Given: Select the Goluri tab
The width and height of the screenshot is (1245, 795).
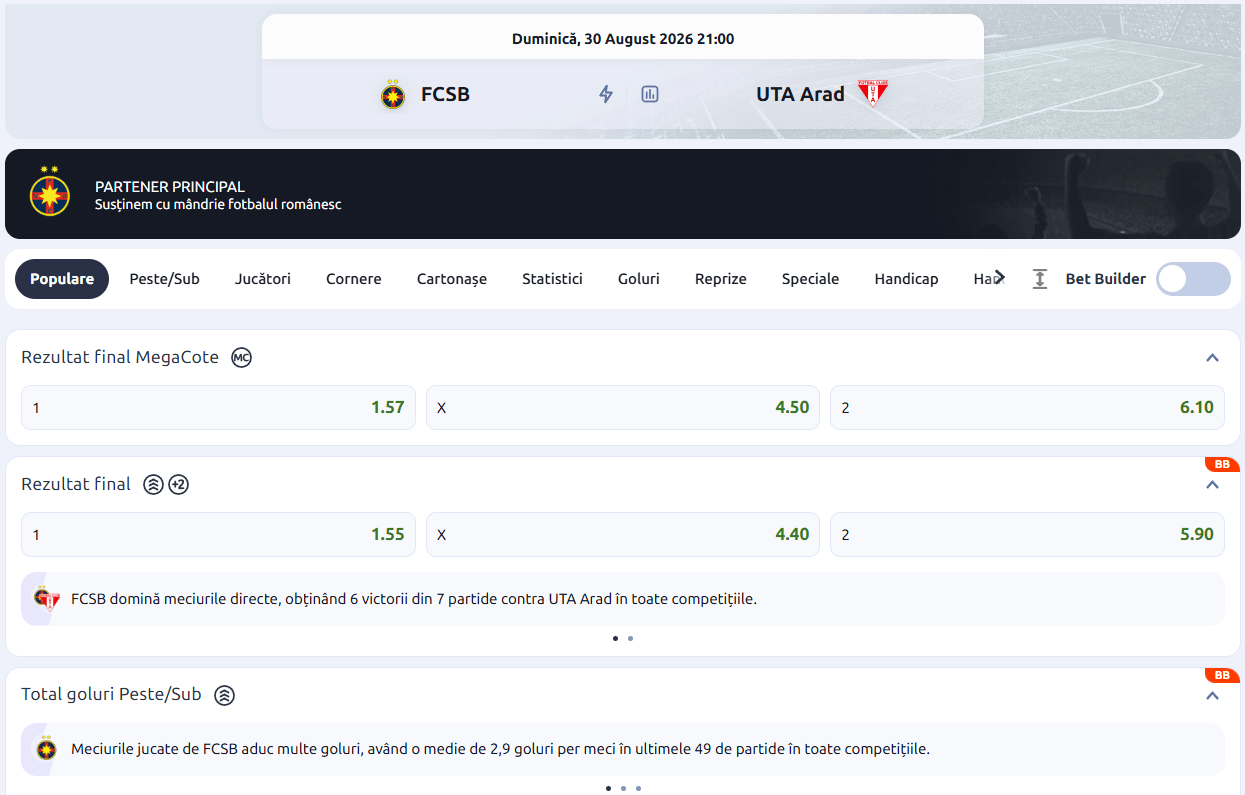Looking at the screenshot, I should click(x=639, y=279).
